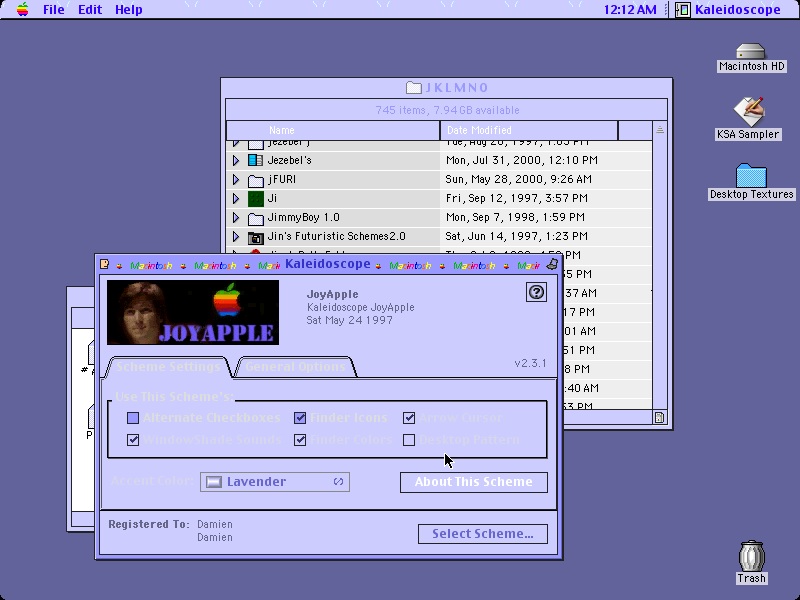Click the JKLMNO window resize corner icon
This screenshot has height=600, width=800.
(x=660, y=417)
